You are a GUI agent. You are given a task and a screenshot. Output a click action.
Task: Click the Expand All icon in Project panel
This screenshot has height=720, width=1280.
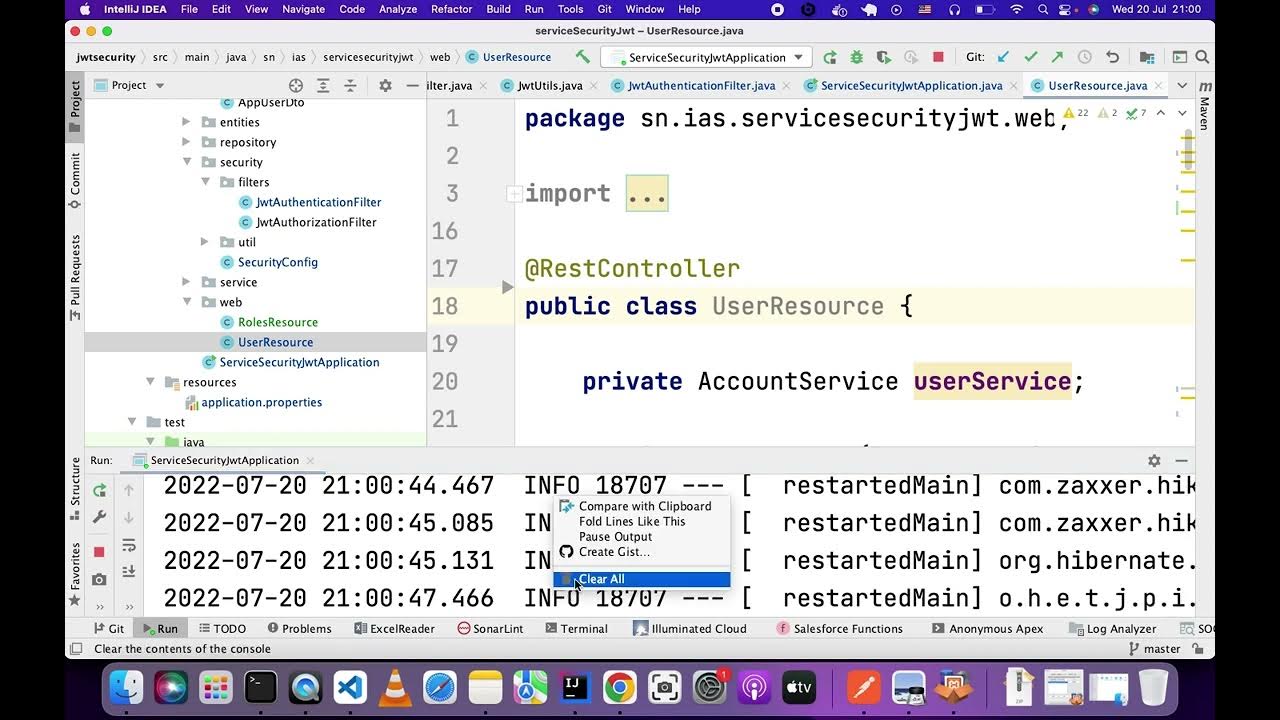(x=323, y=86)
